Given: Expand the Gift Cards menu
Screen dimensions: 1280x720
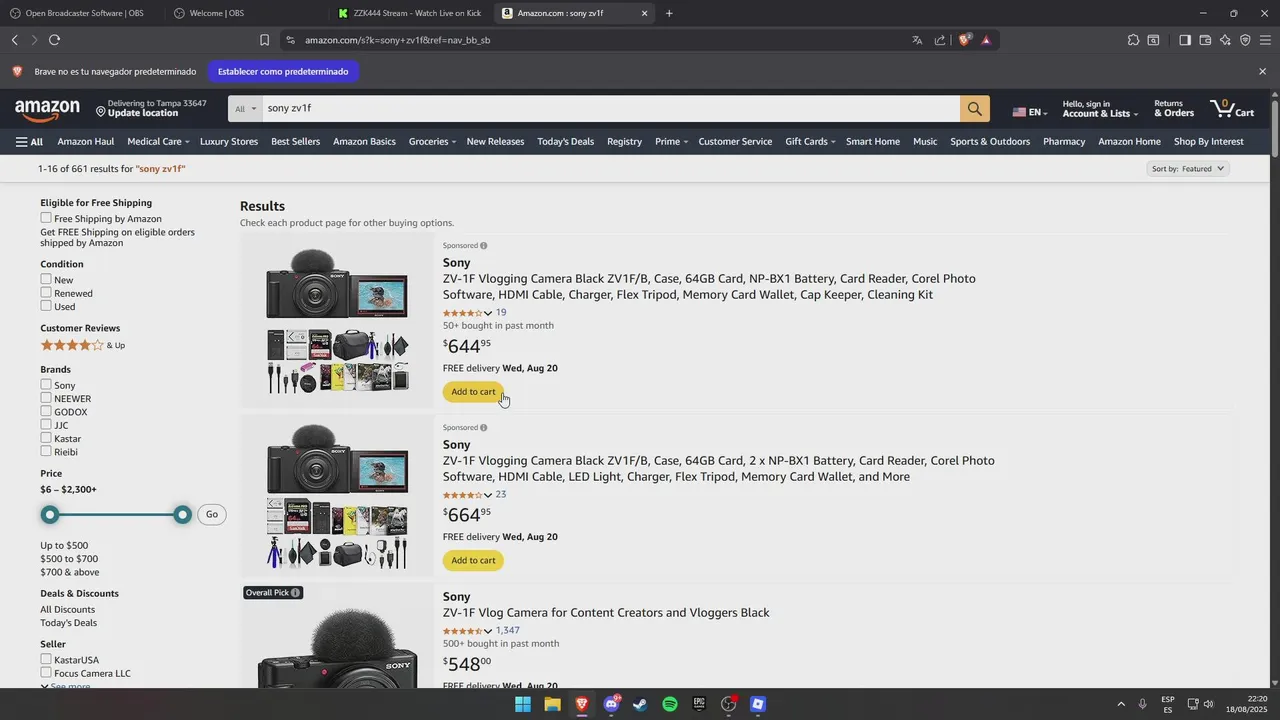Looking at the screenshot, I should click(x=811, y=142).
